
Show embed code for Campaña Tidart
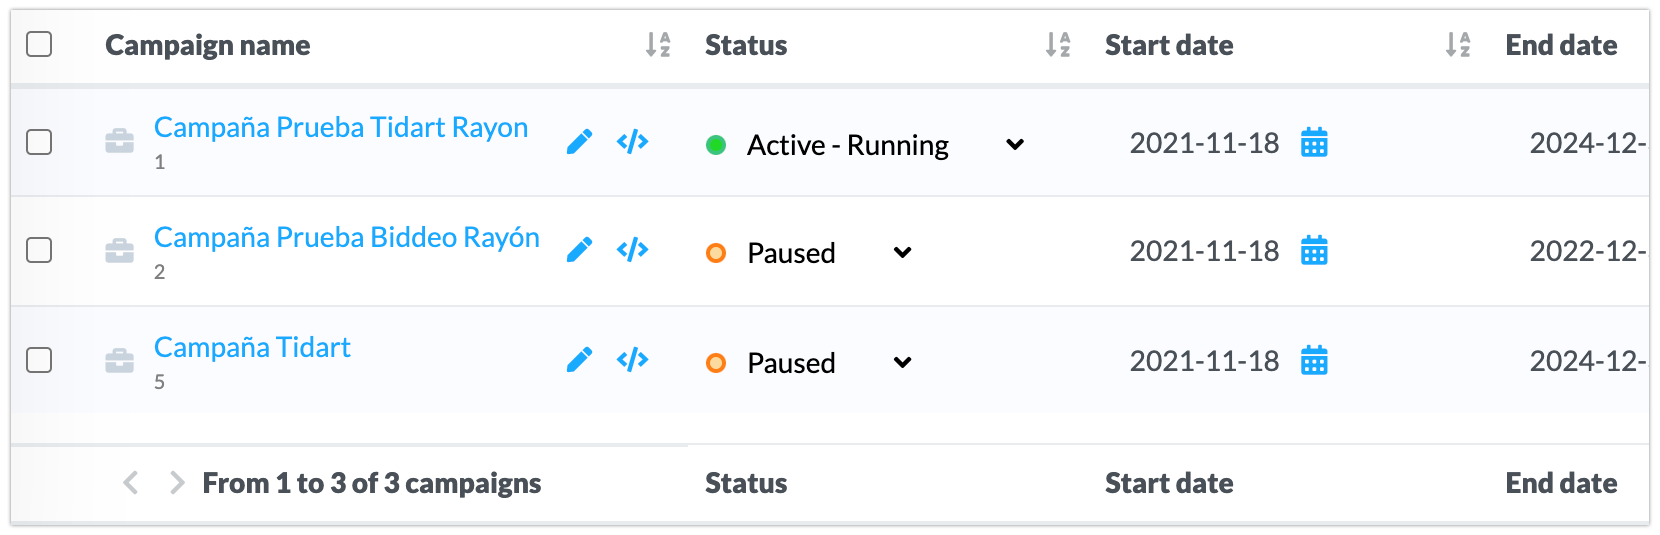pyautogui.click(x=632, y=359)
